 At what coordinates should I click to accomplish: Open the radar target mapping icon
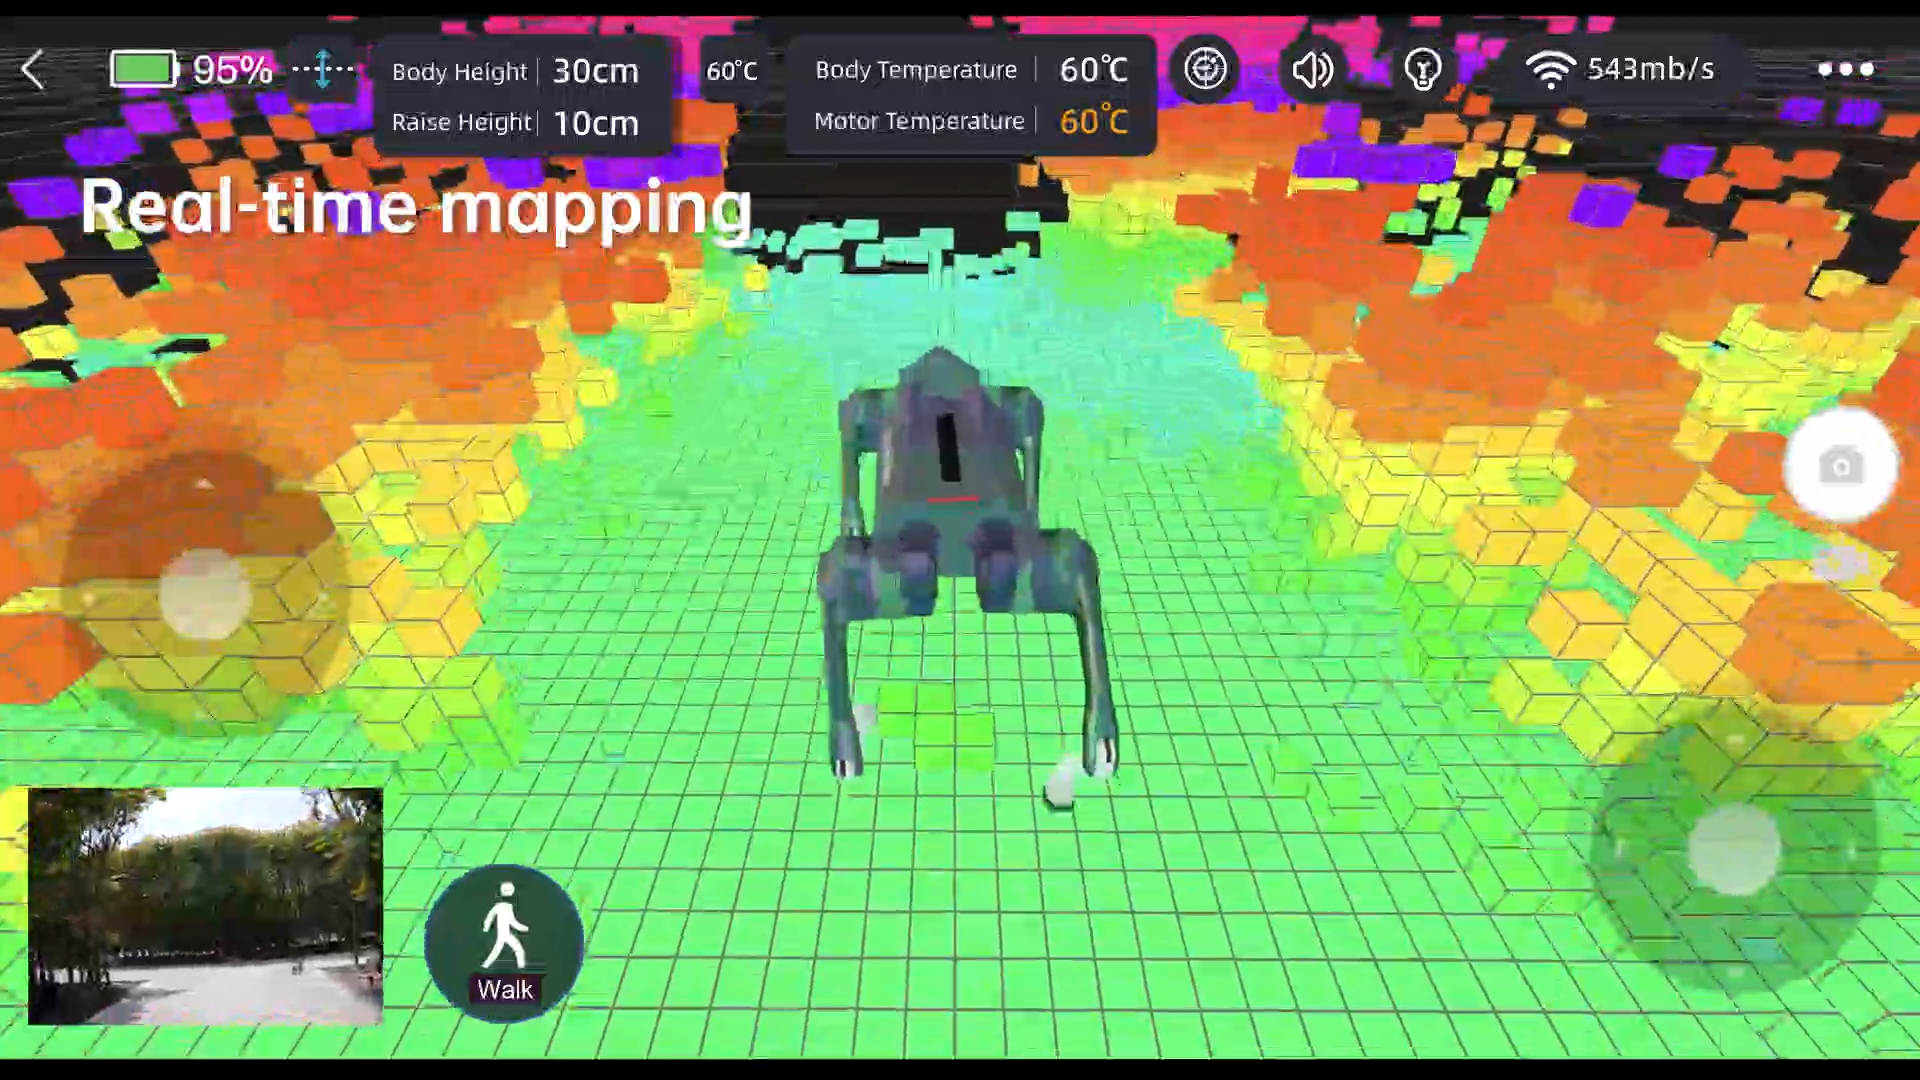click(x=1205, y=69)
